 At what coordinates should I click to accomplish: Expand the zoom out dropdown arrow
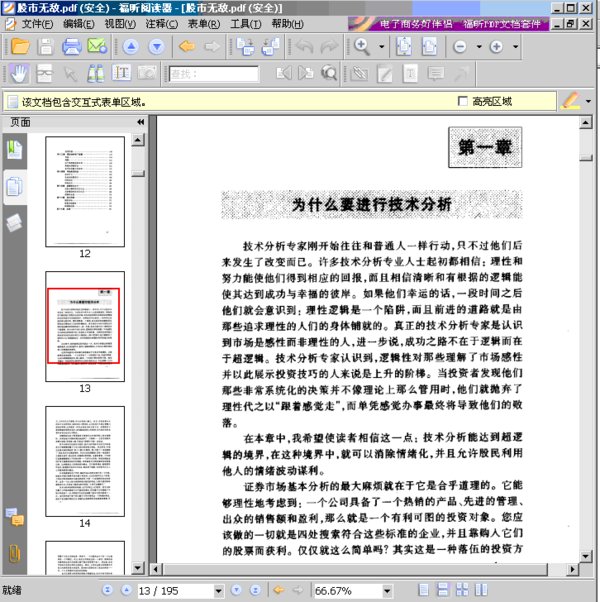coord(479,47)
